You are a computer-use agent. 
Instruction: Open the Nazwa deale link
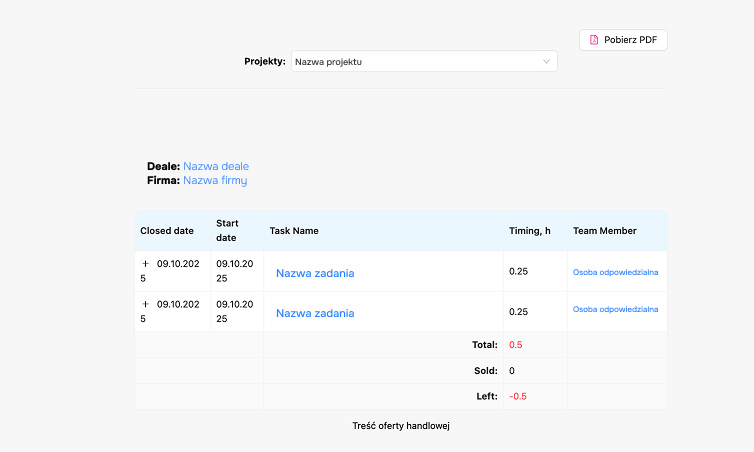216,166
